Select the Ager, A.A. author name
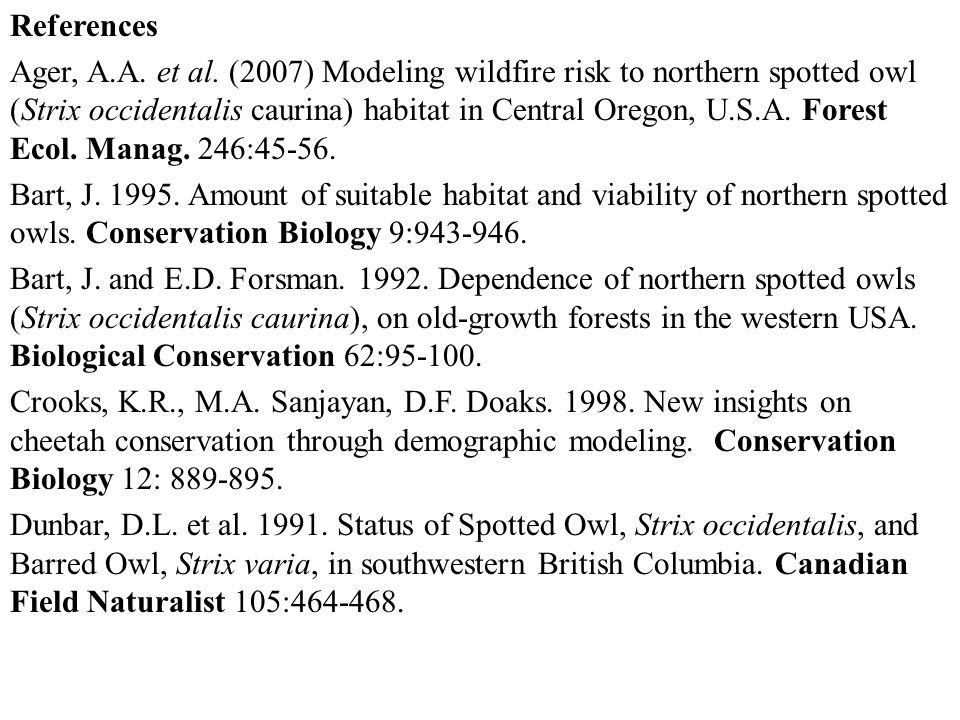 (x=78, y=73)
